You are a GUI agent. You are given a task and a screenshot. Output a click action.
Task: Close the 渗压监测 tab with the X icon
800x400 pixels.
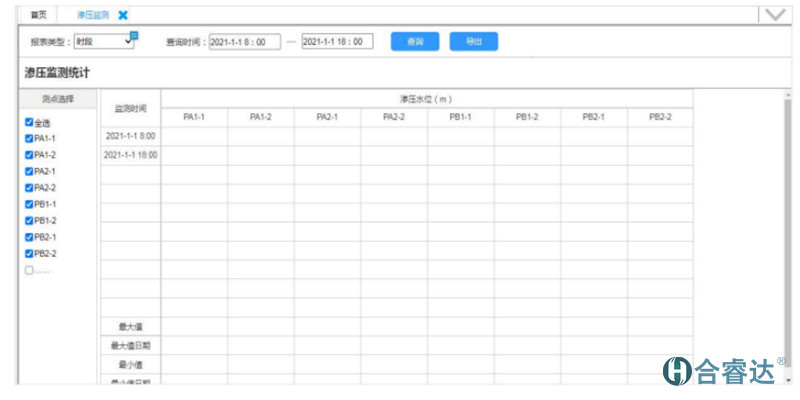click(122, 15)
